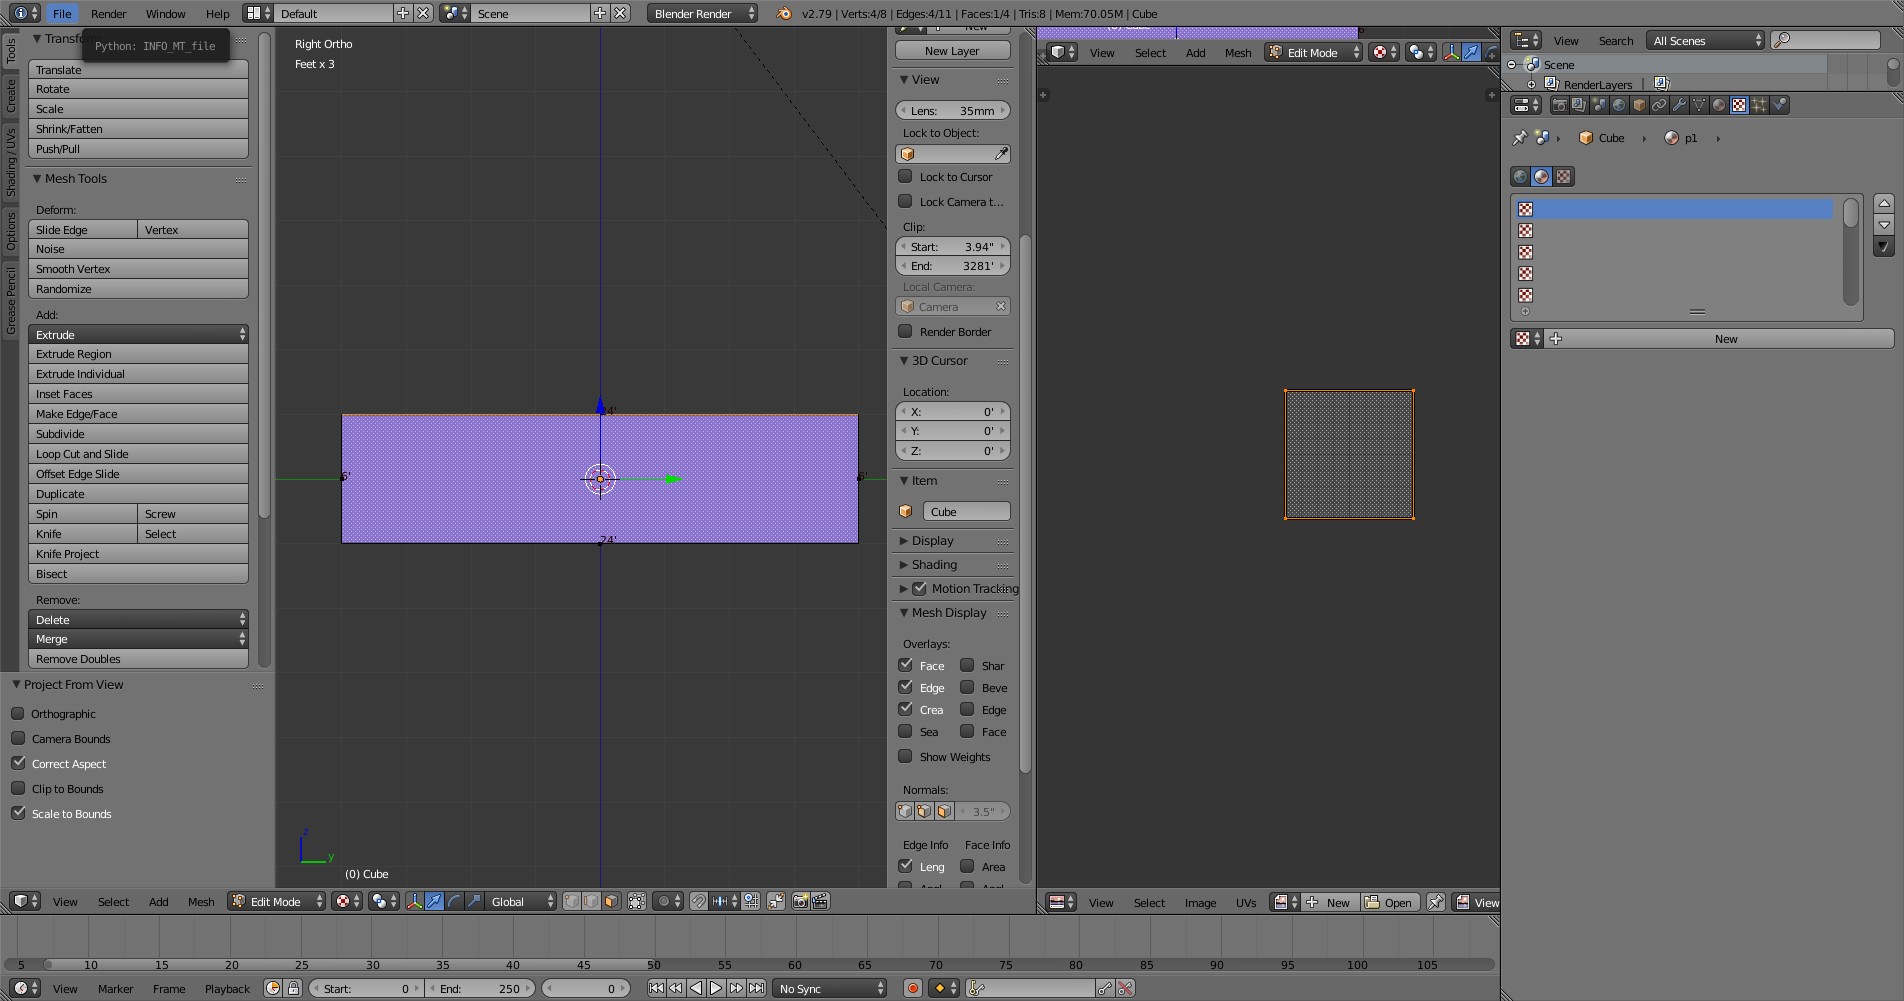Switch to face select mode
Image resolution: width=1904 pixels, height=1001 pixels.
(x=611, y=901)
